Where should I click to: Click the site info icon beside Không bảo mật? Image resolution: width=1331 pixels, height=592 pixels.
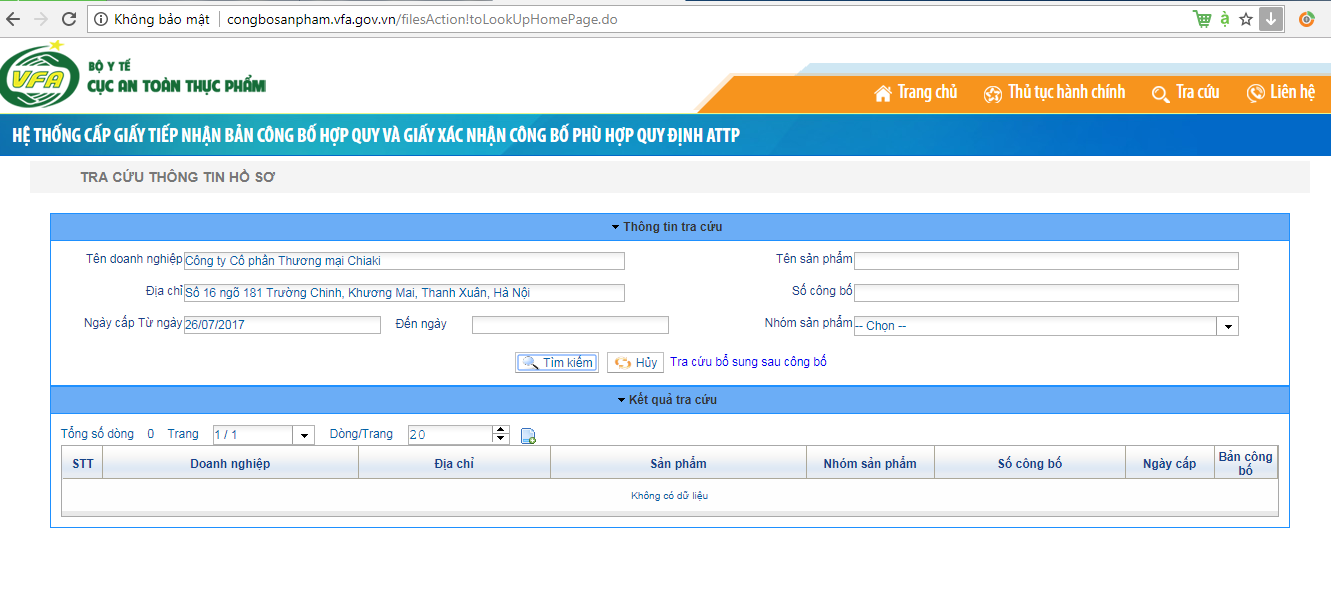pyautogui.click(x=101, y=19)
